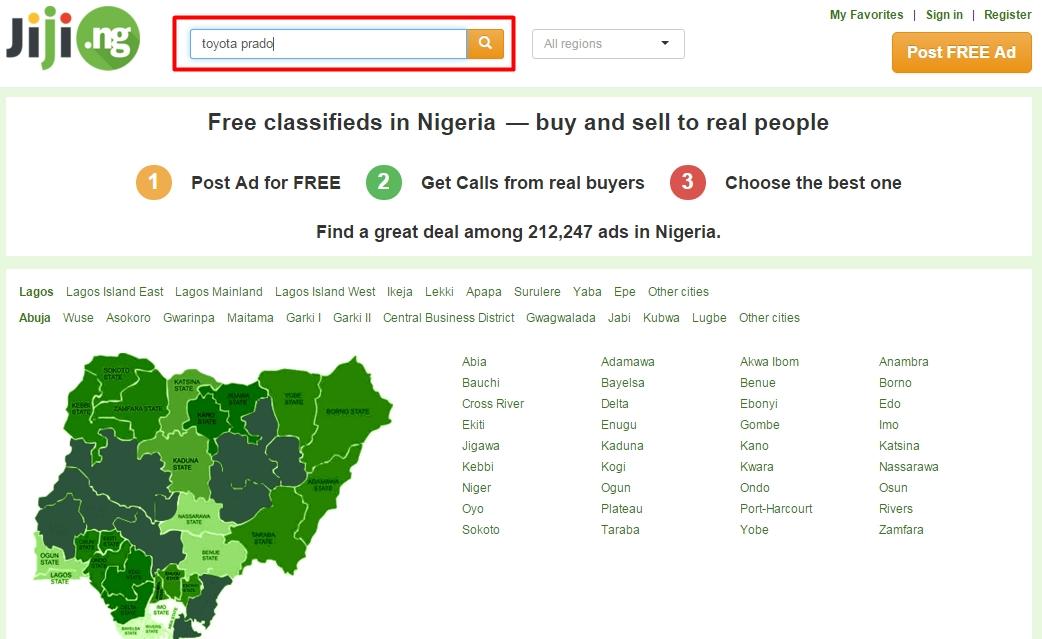The image size is (1042, 639).
Task: Expand the All regions dropdown
Action: pyautogui.click(x=608, y=44)
